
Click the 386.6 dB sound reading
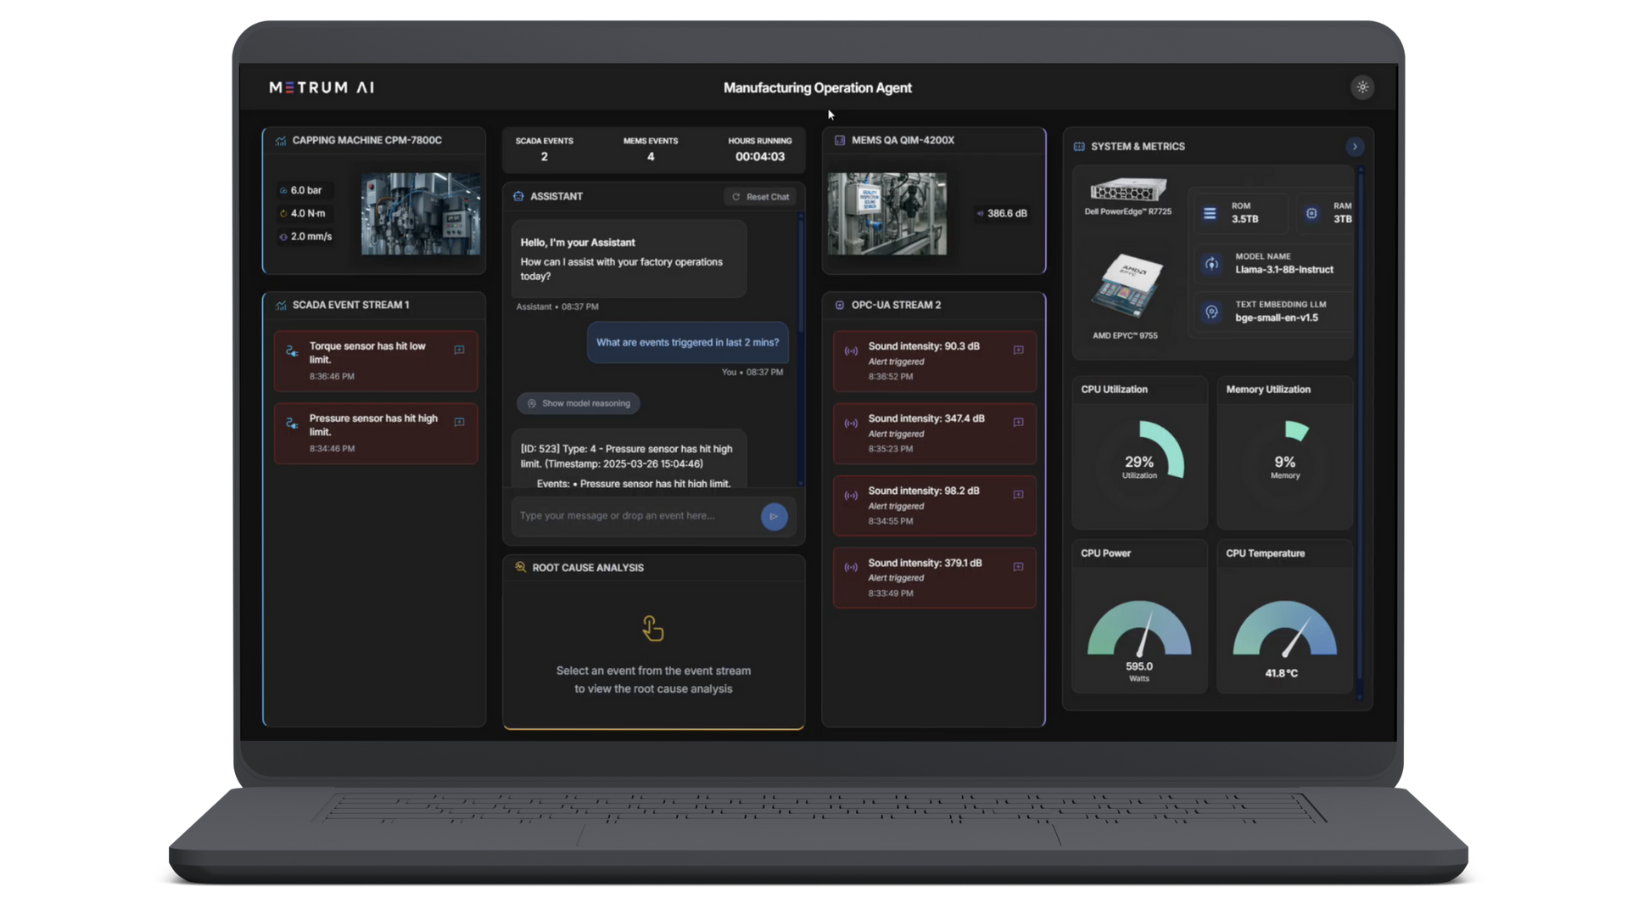pyautogui.click(x=1002, y=213)
